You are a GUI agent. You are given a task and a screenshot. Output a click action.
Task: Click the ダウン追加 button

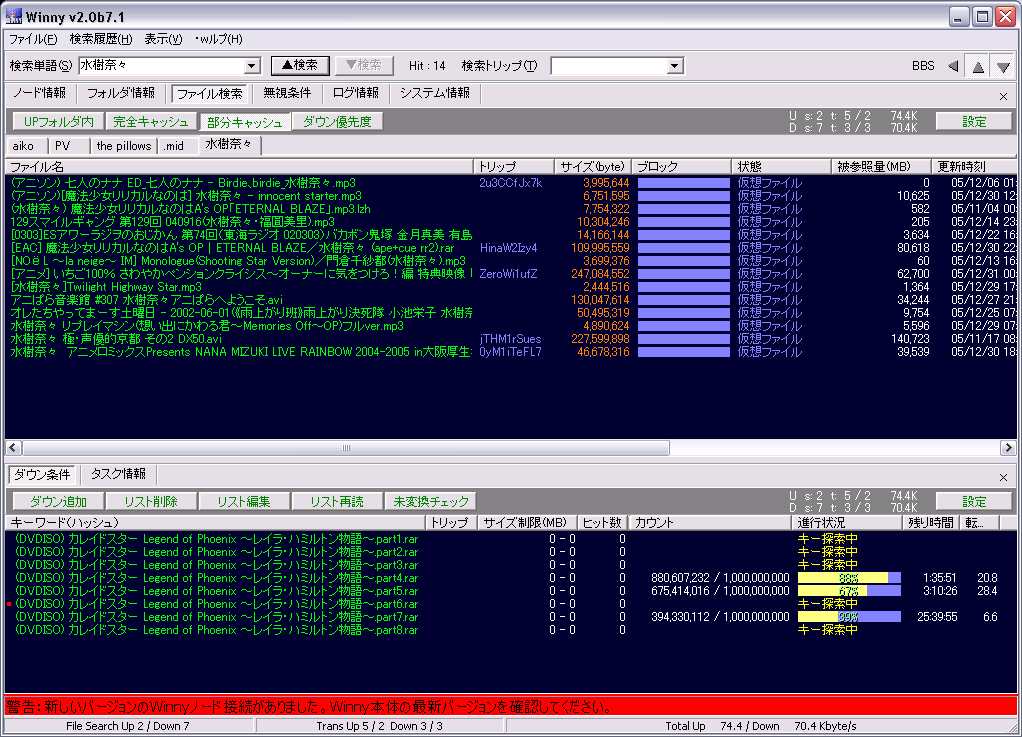[58, 501]
